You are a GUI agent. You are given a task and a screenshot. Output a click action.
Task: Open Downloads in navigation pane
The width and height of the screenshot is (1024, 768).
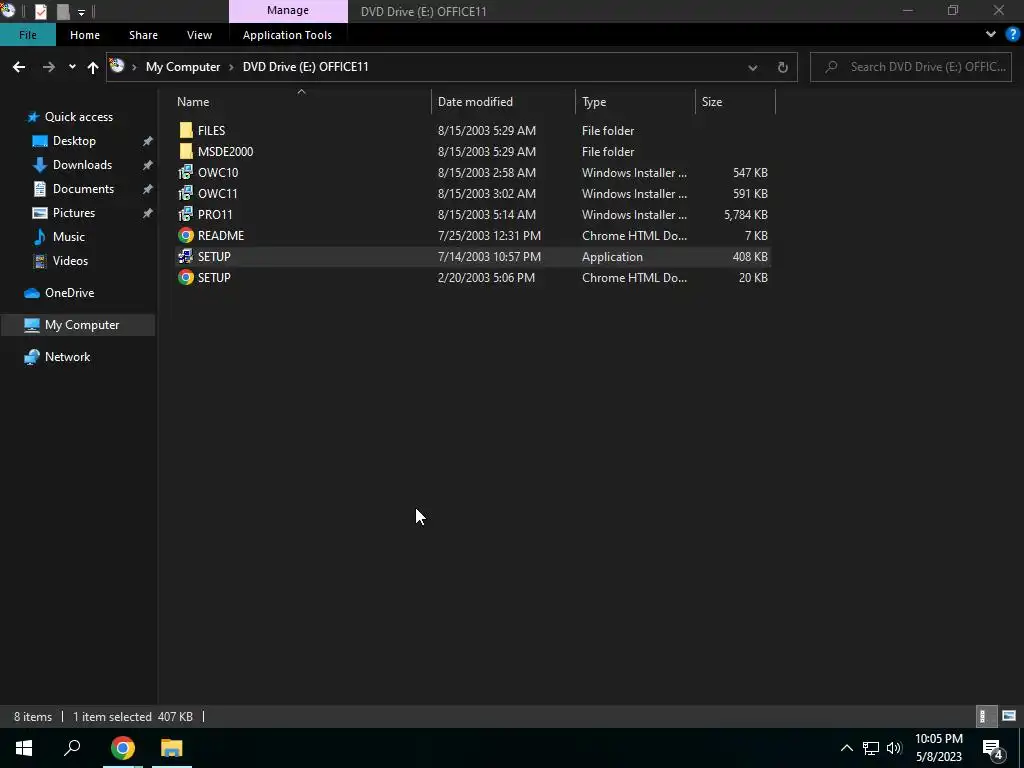(x=82, y=165)
